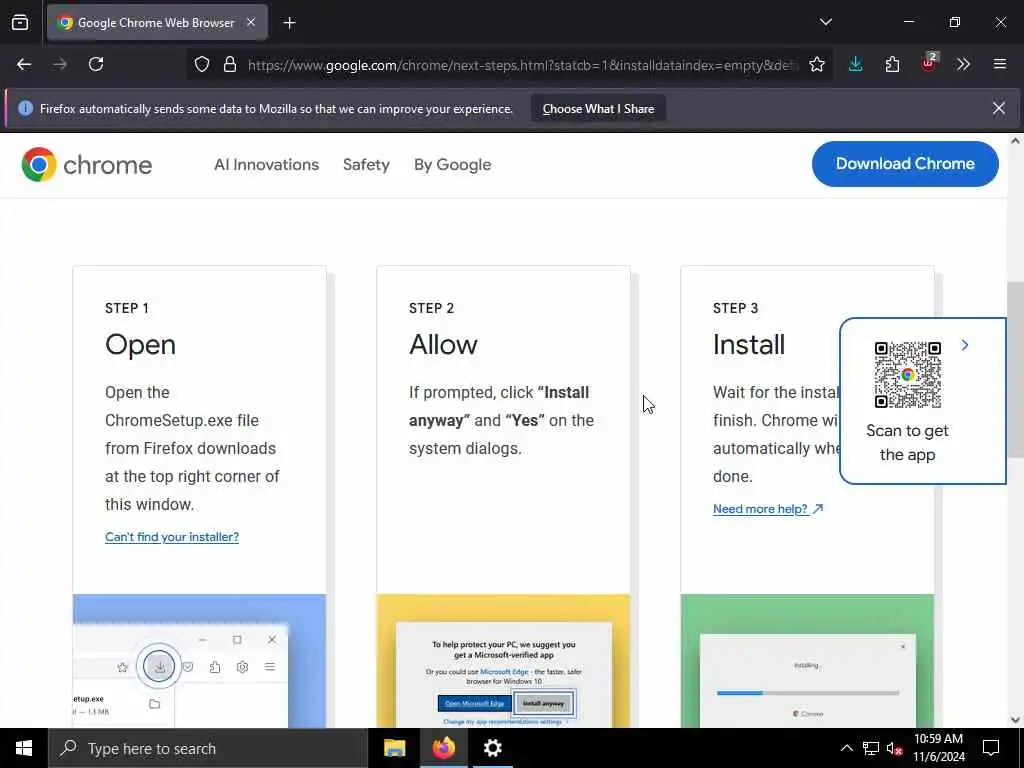Open Firefox application hamburger menu
This screenshot has width=1024, height=768.
[999, 64]
